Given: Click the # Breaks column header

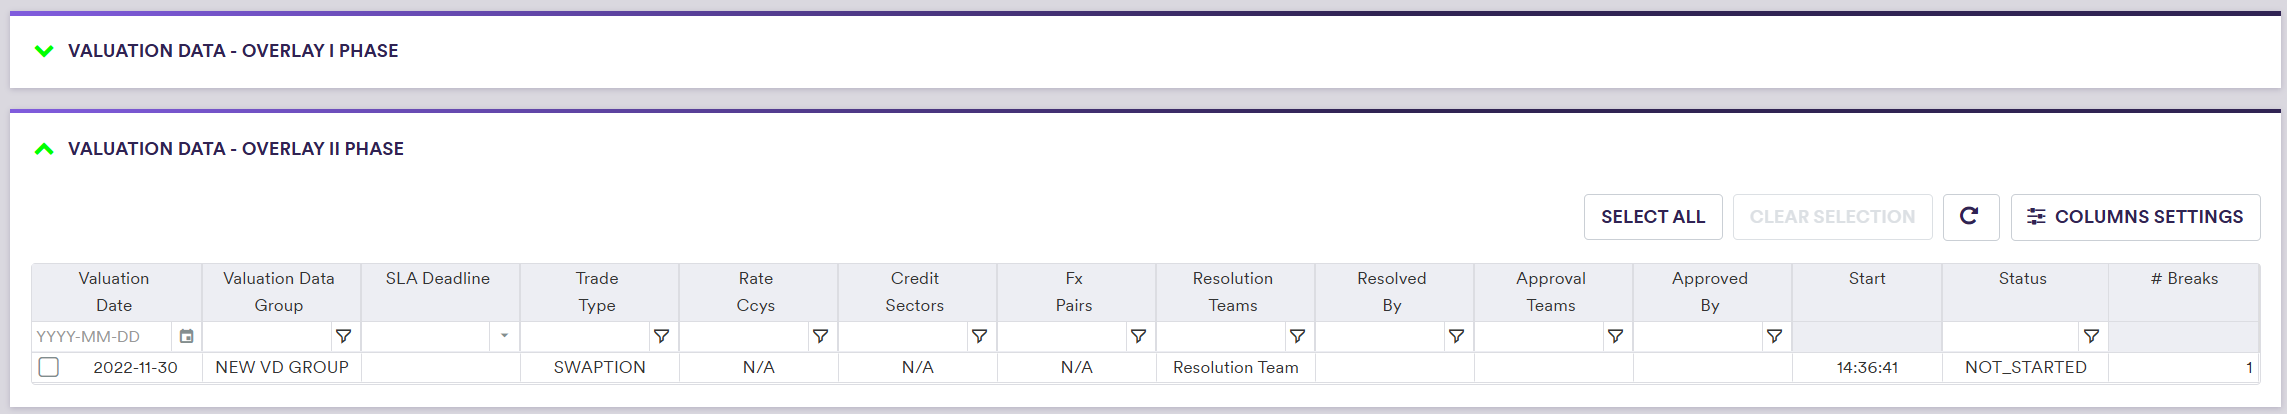Looking at the screenshot, I should click(2184, 279).
